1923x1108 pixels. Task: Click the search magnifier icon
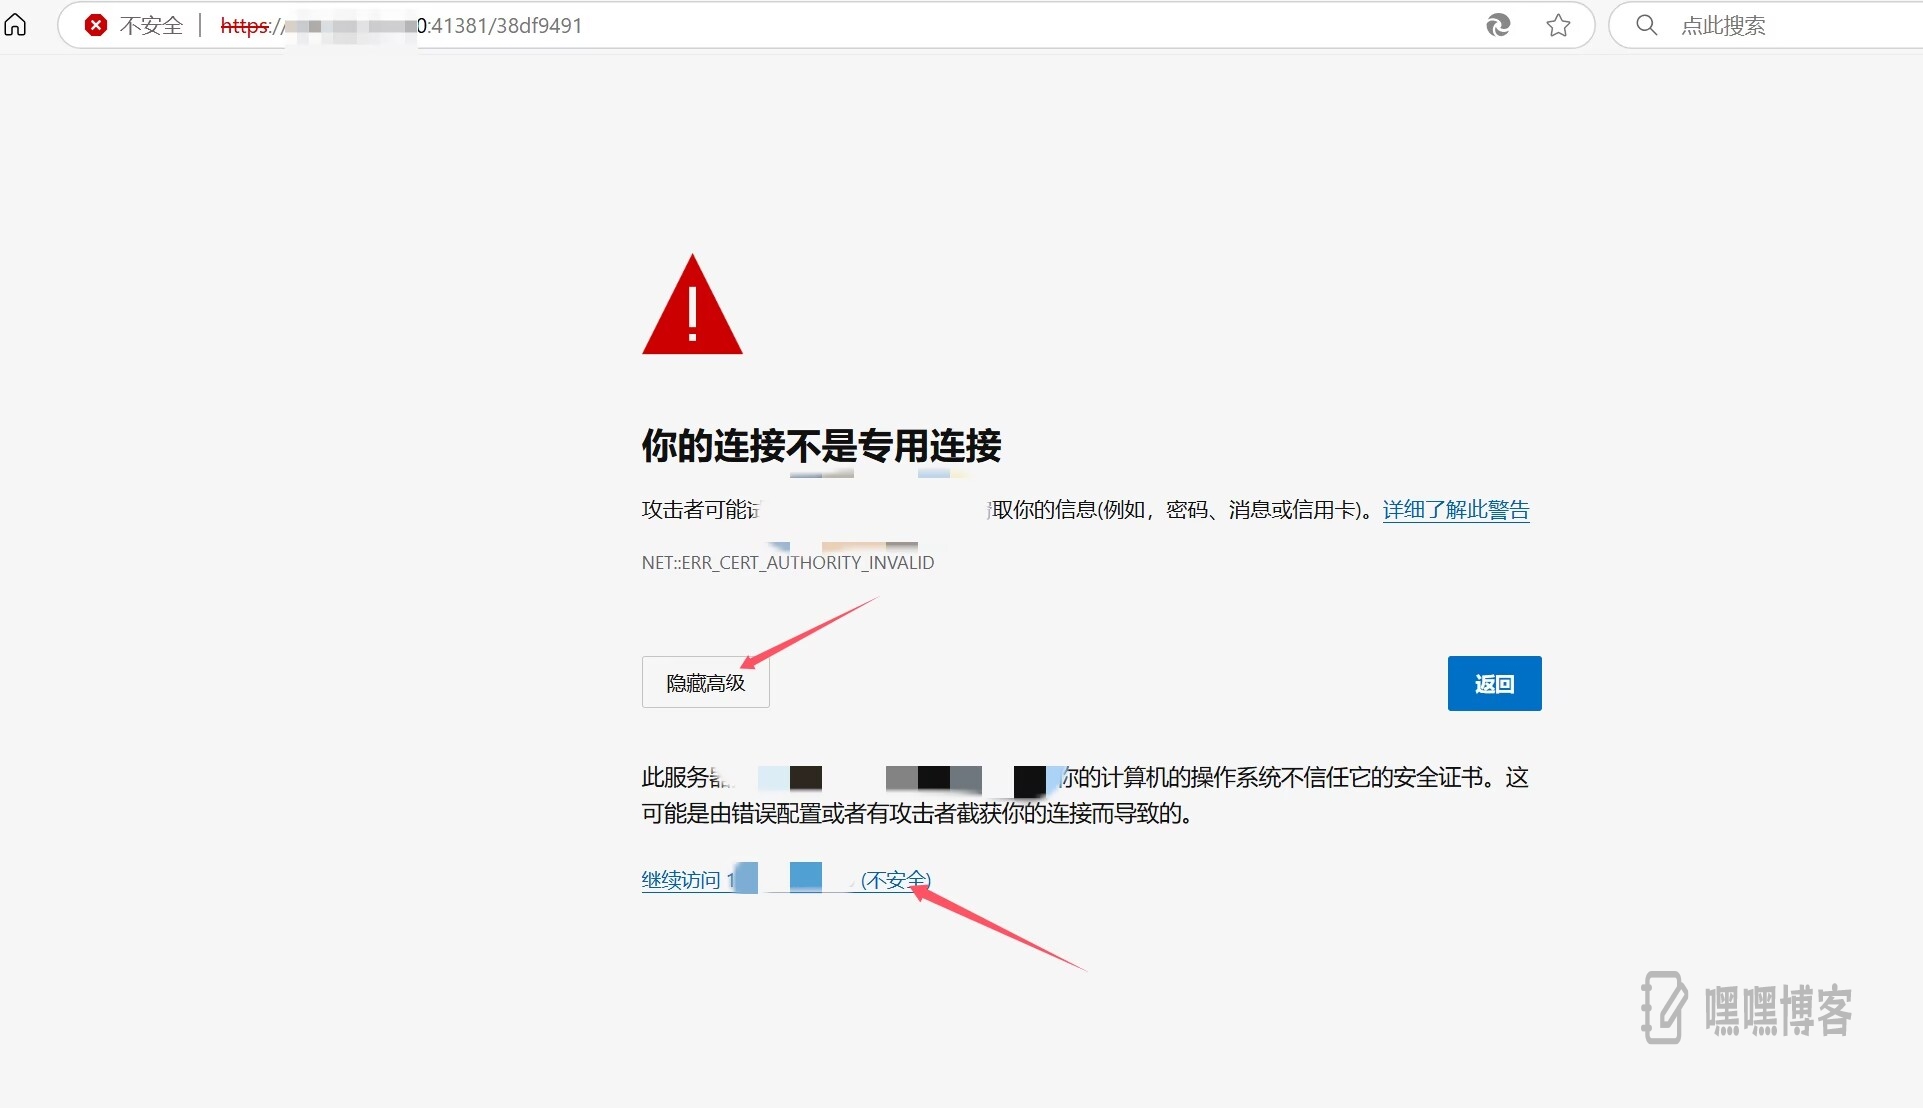click(1646, 25)
